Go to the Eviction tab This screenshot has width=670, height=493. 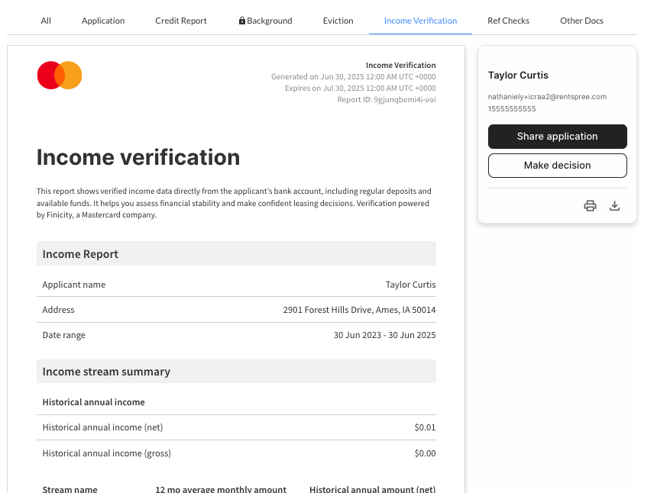(x=338, y=21)
